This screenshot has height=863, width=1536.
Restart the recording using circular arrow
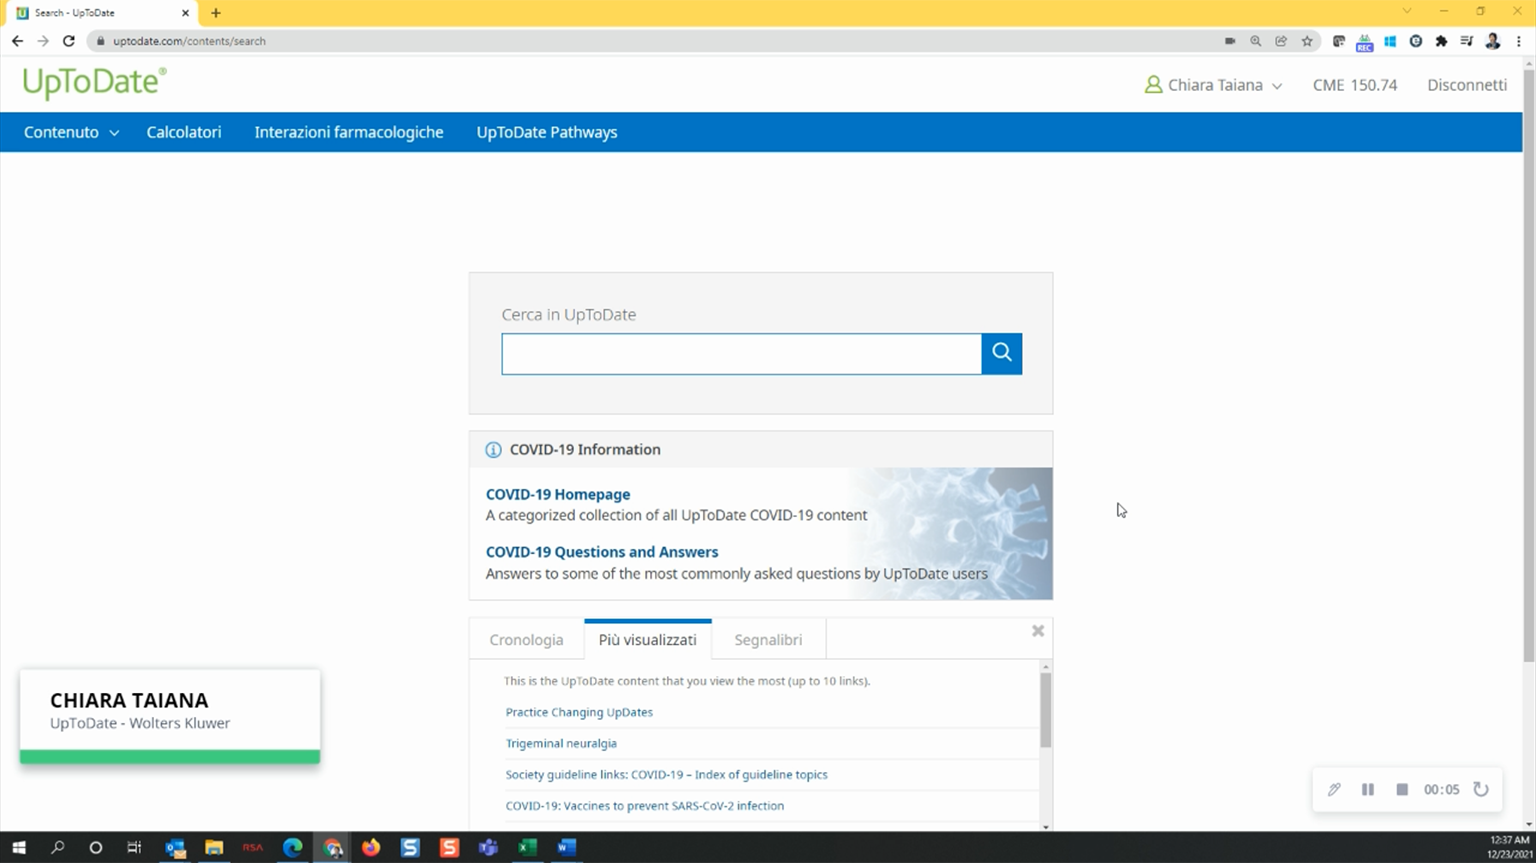click(x=1481, y=790)
